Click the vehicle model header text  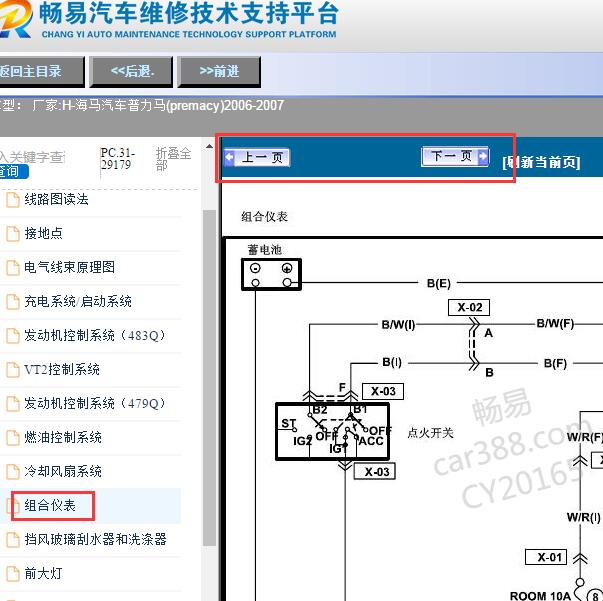[142, 105]
